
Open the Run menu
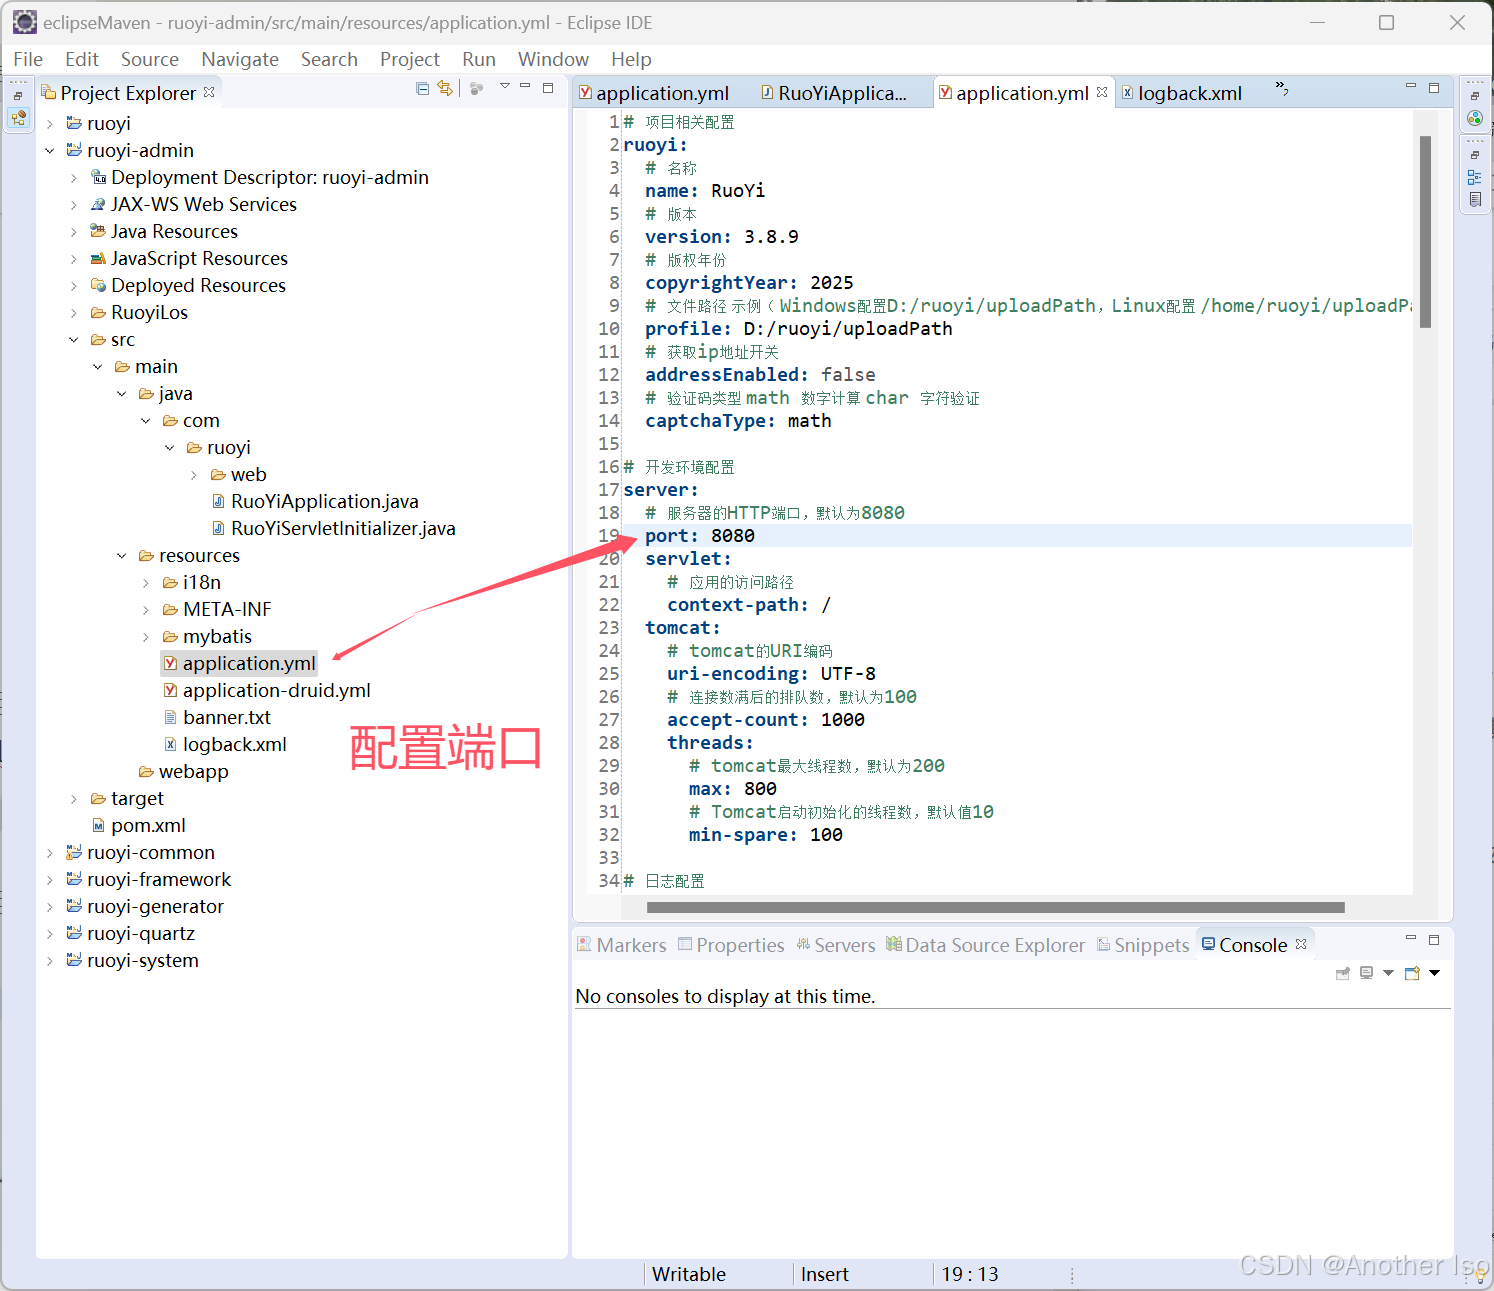coord(479,59)
